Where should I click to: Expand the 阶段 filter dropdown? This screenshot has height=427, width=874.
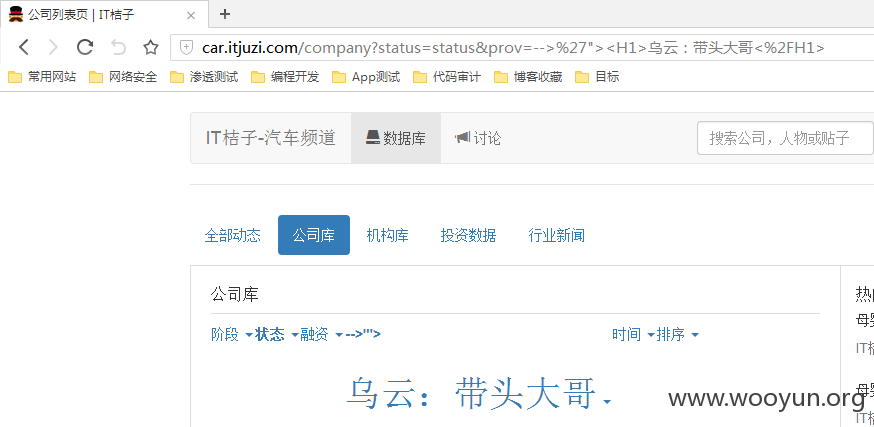[x=231, y=334]
